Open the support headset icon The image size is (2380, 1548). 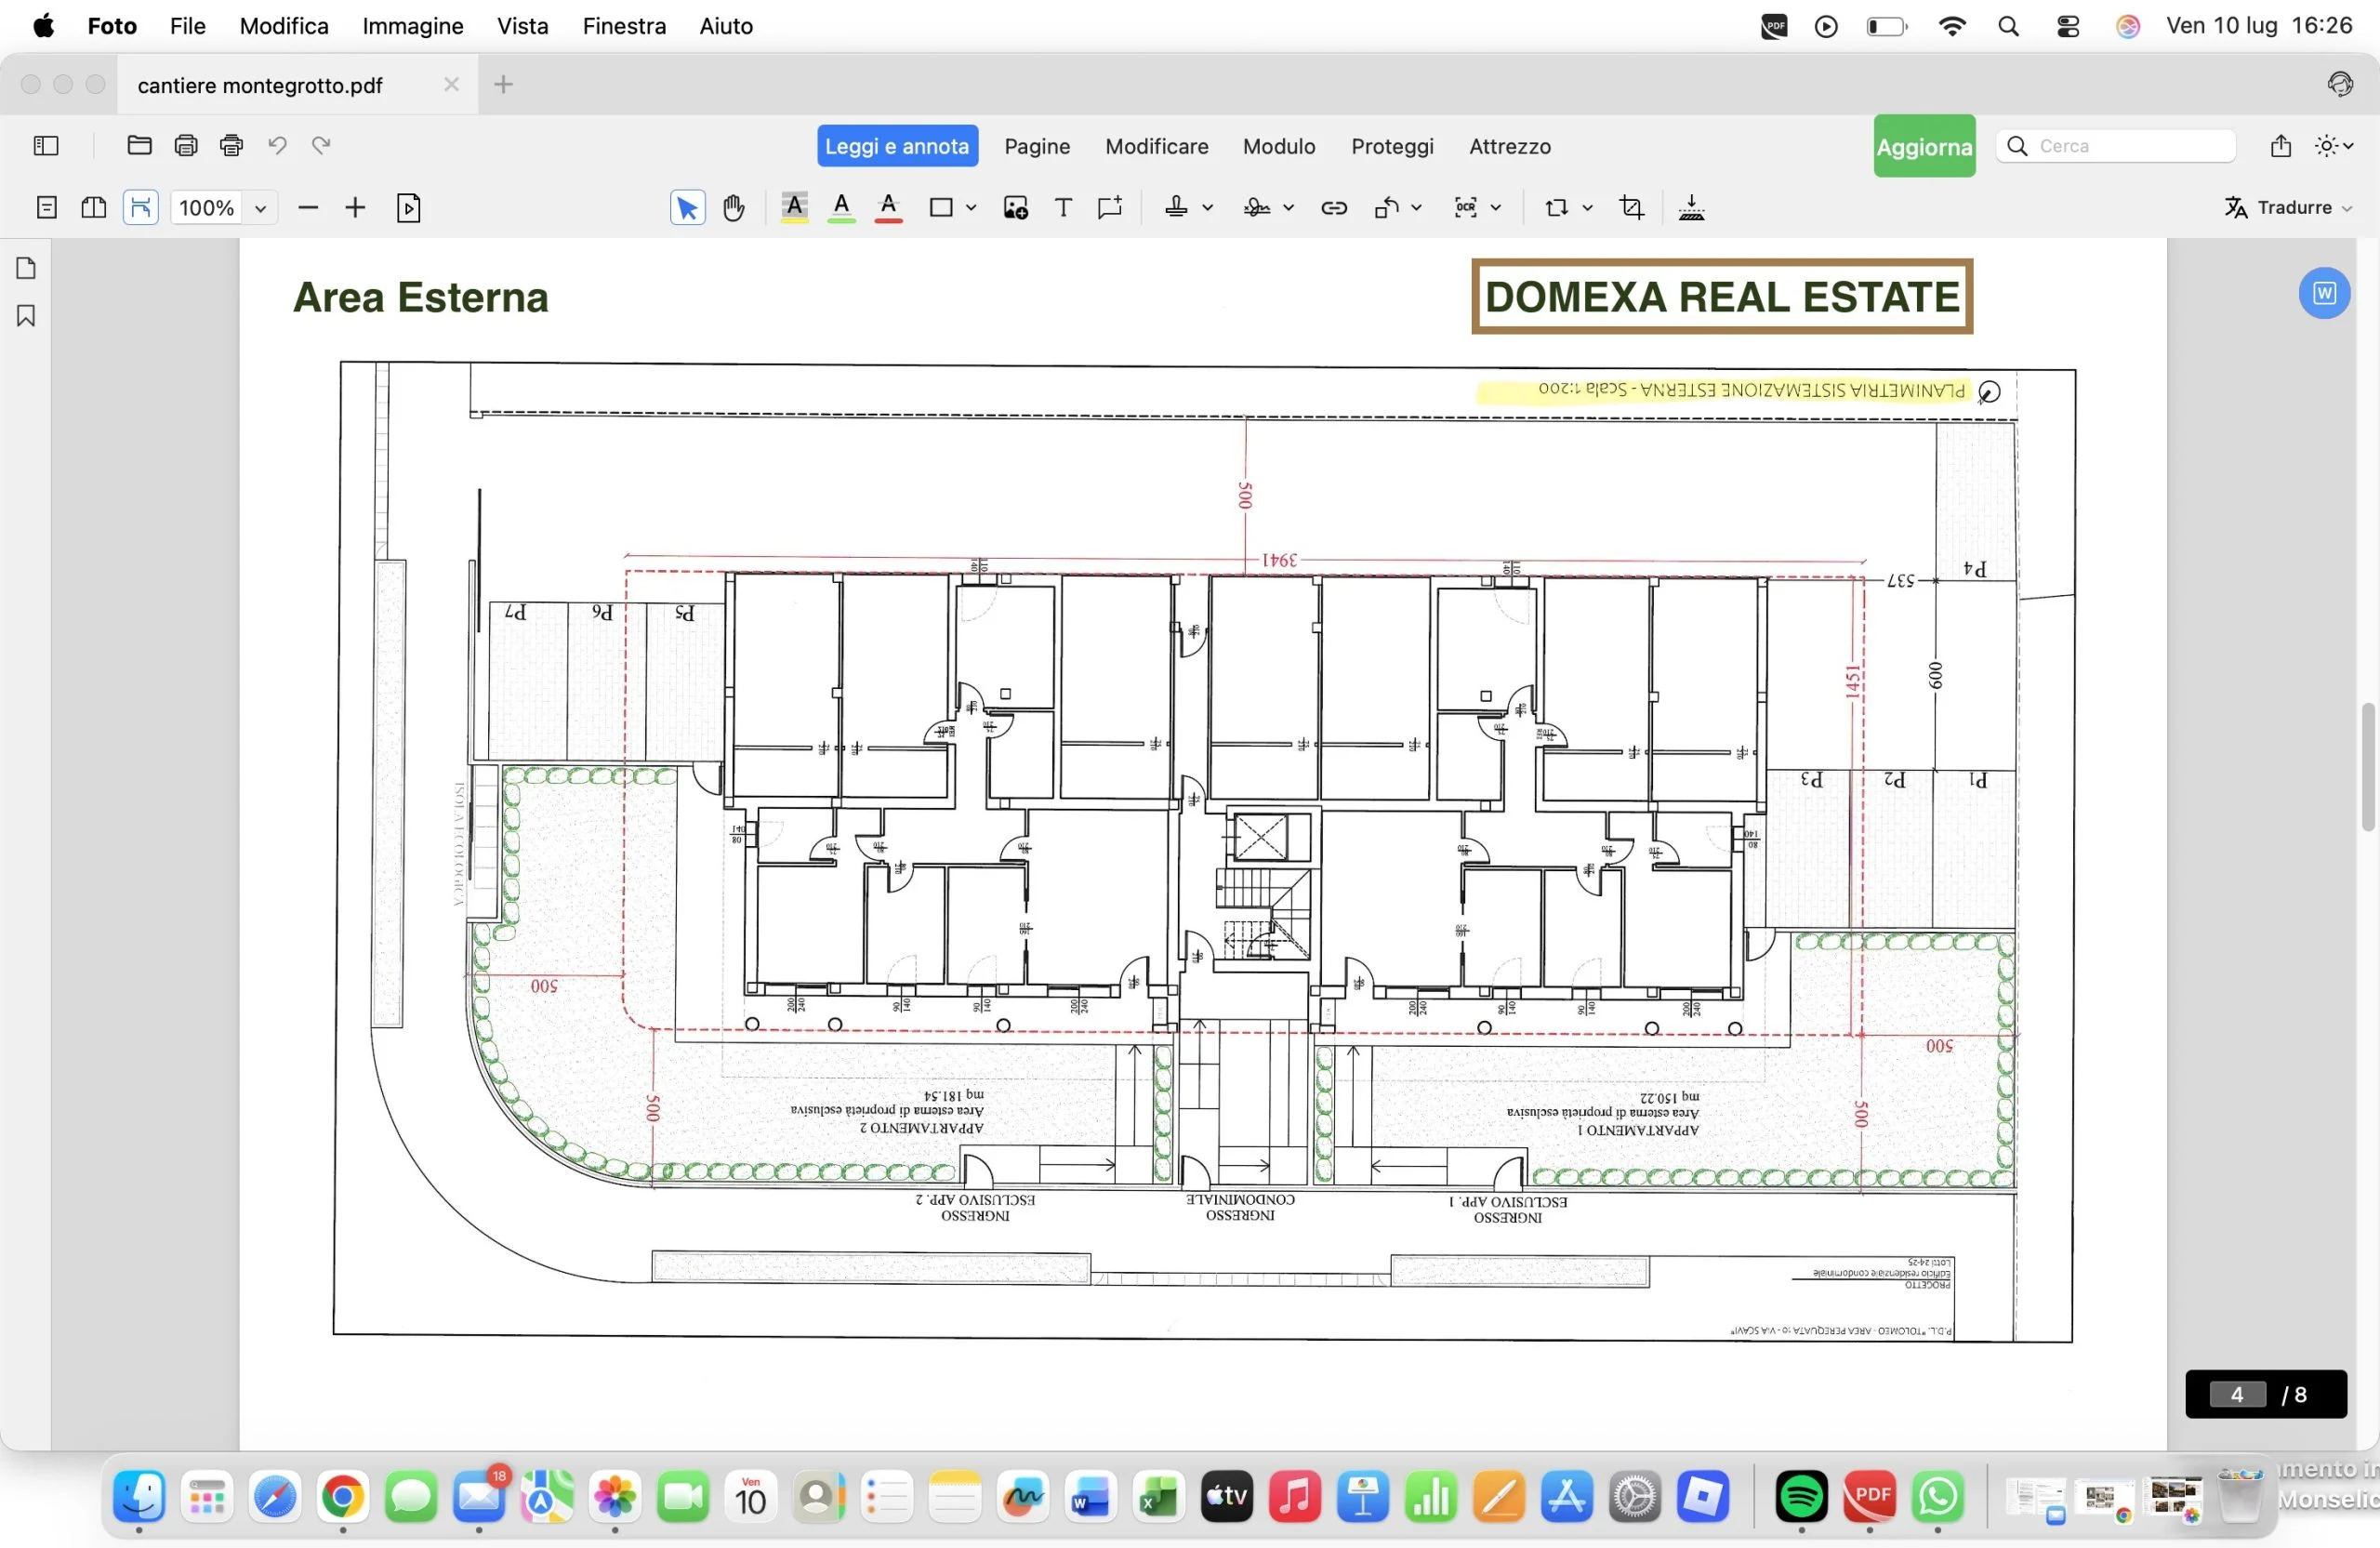pyautogui.click(x=2340, y=84)
